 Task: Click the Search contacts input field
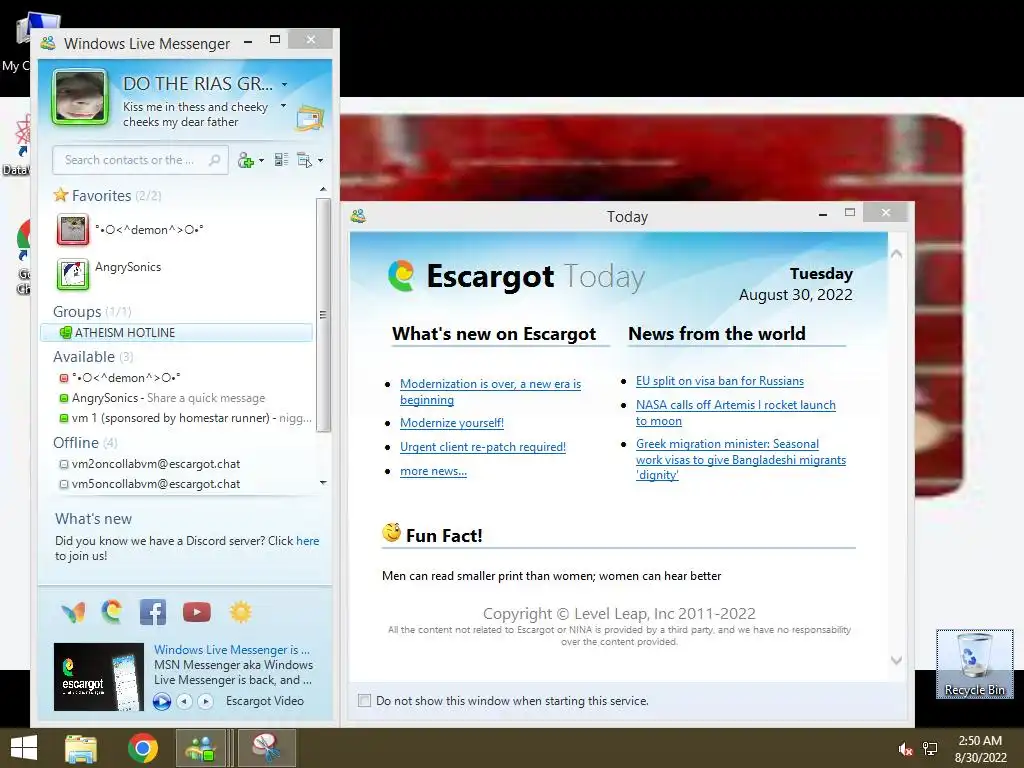(140, 160)
